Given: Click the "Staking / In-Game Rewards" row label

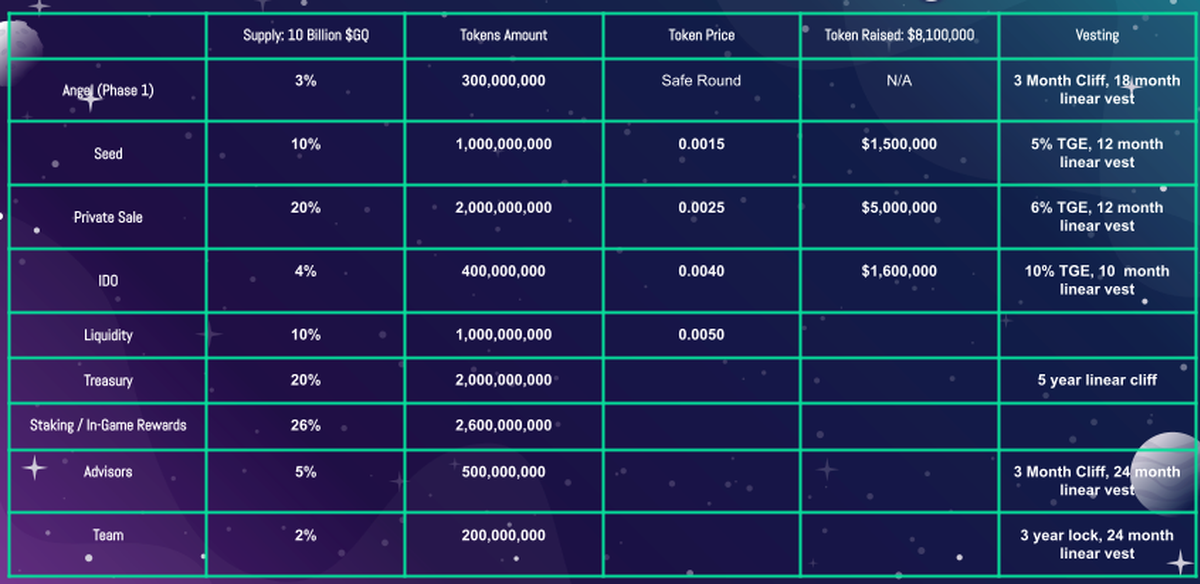Looking at the screenshot, I should click(108, 426).
